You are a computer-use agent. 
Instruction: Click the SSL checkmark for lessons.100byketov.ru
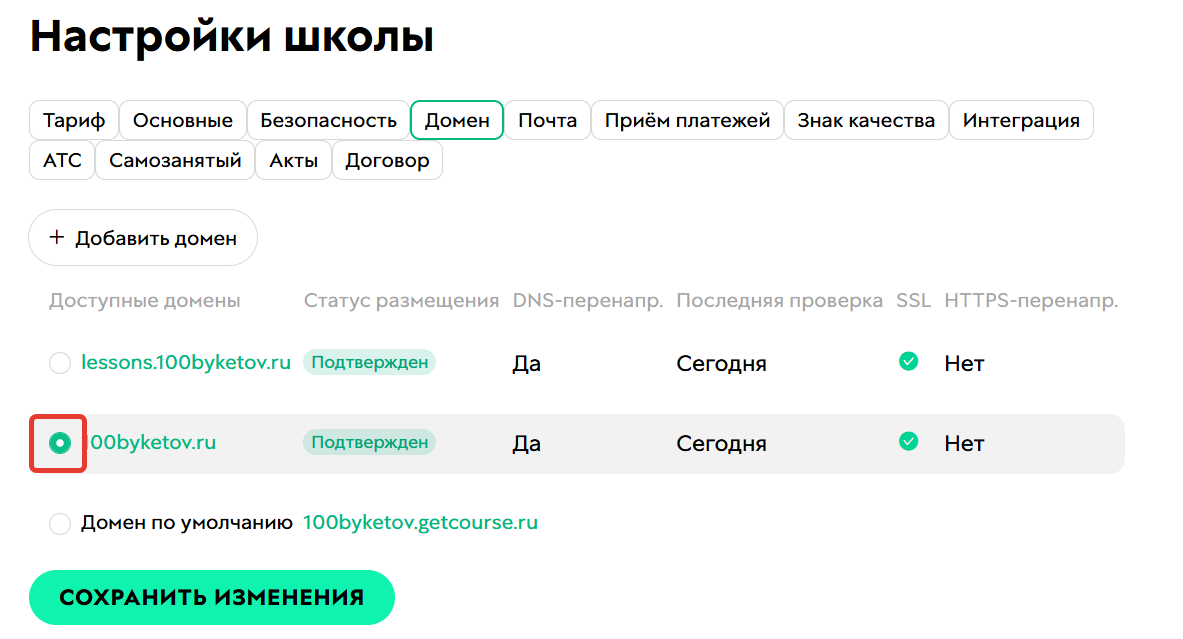908,361
